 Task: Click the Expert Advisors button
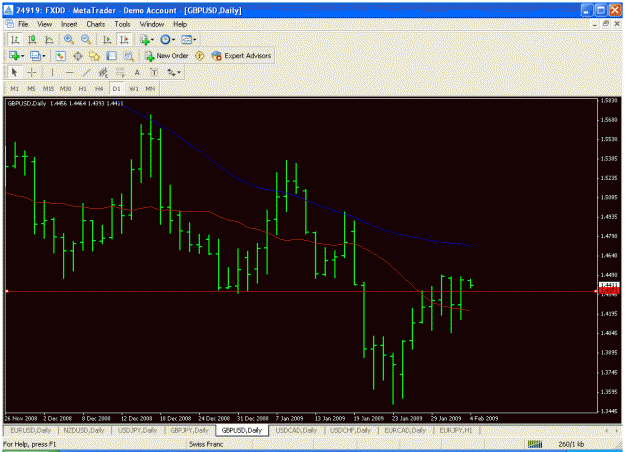pos(242,56)
